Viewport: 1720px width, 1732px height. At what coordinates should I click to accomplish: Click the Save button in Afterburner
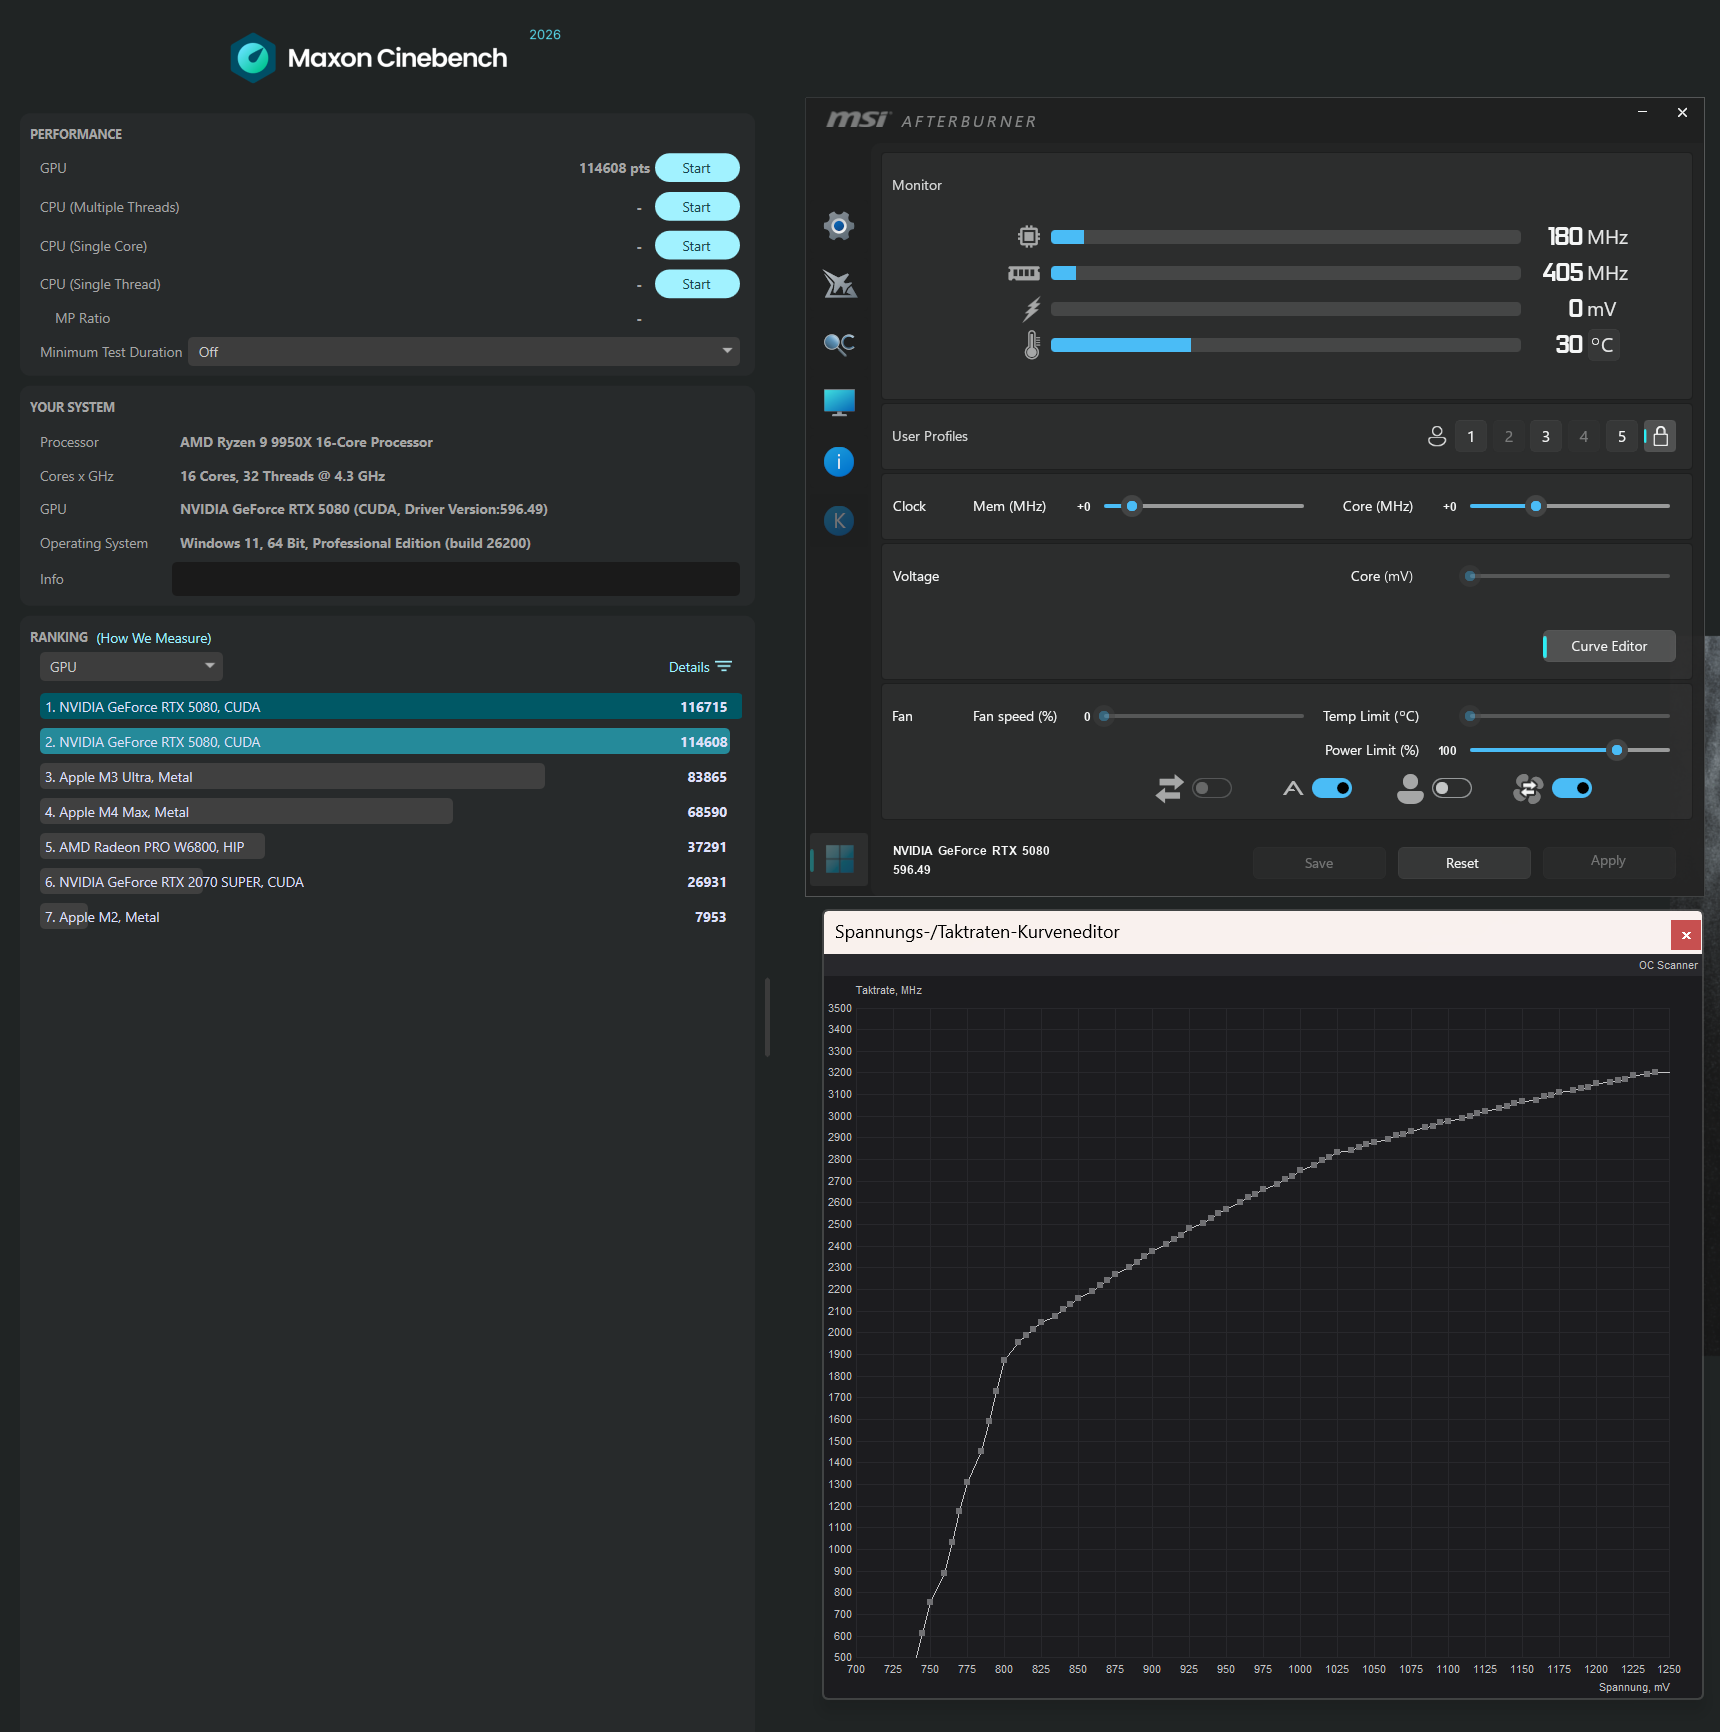[1319, 863]
